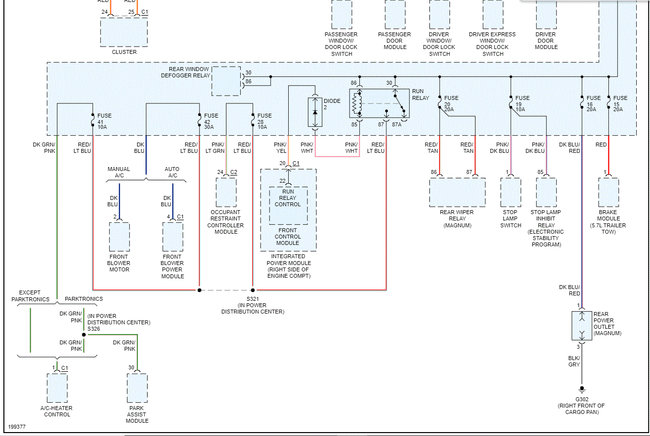Click the ground symbol above G302
Image resolution: width=650 pixels, height=436 pixels.
tap(582, 389)
